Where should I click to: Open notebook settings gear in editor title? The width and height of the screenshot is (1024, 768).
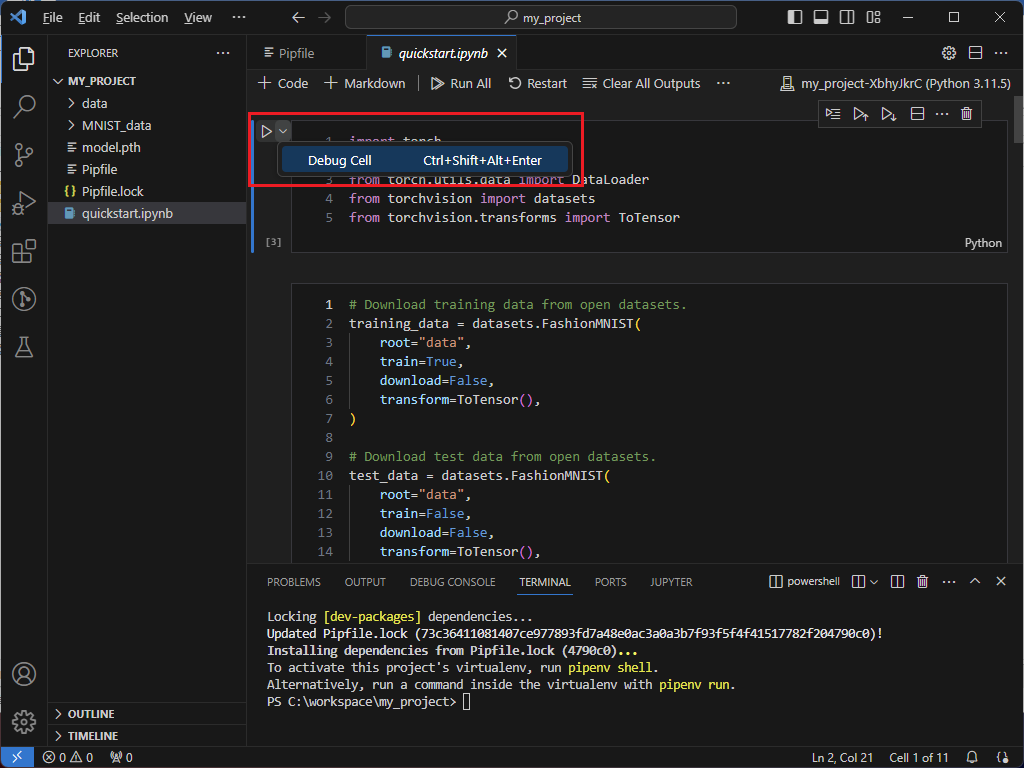[949, 53]
